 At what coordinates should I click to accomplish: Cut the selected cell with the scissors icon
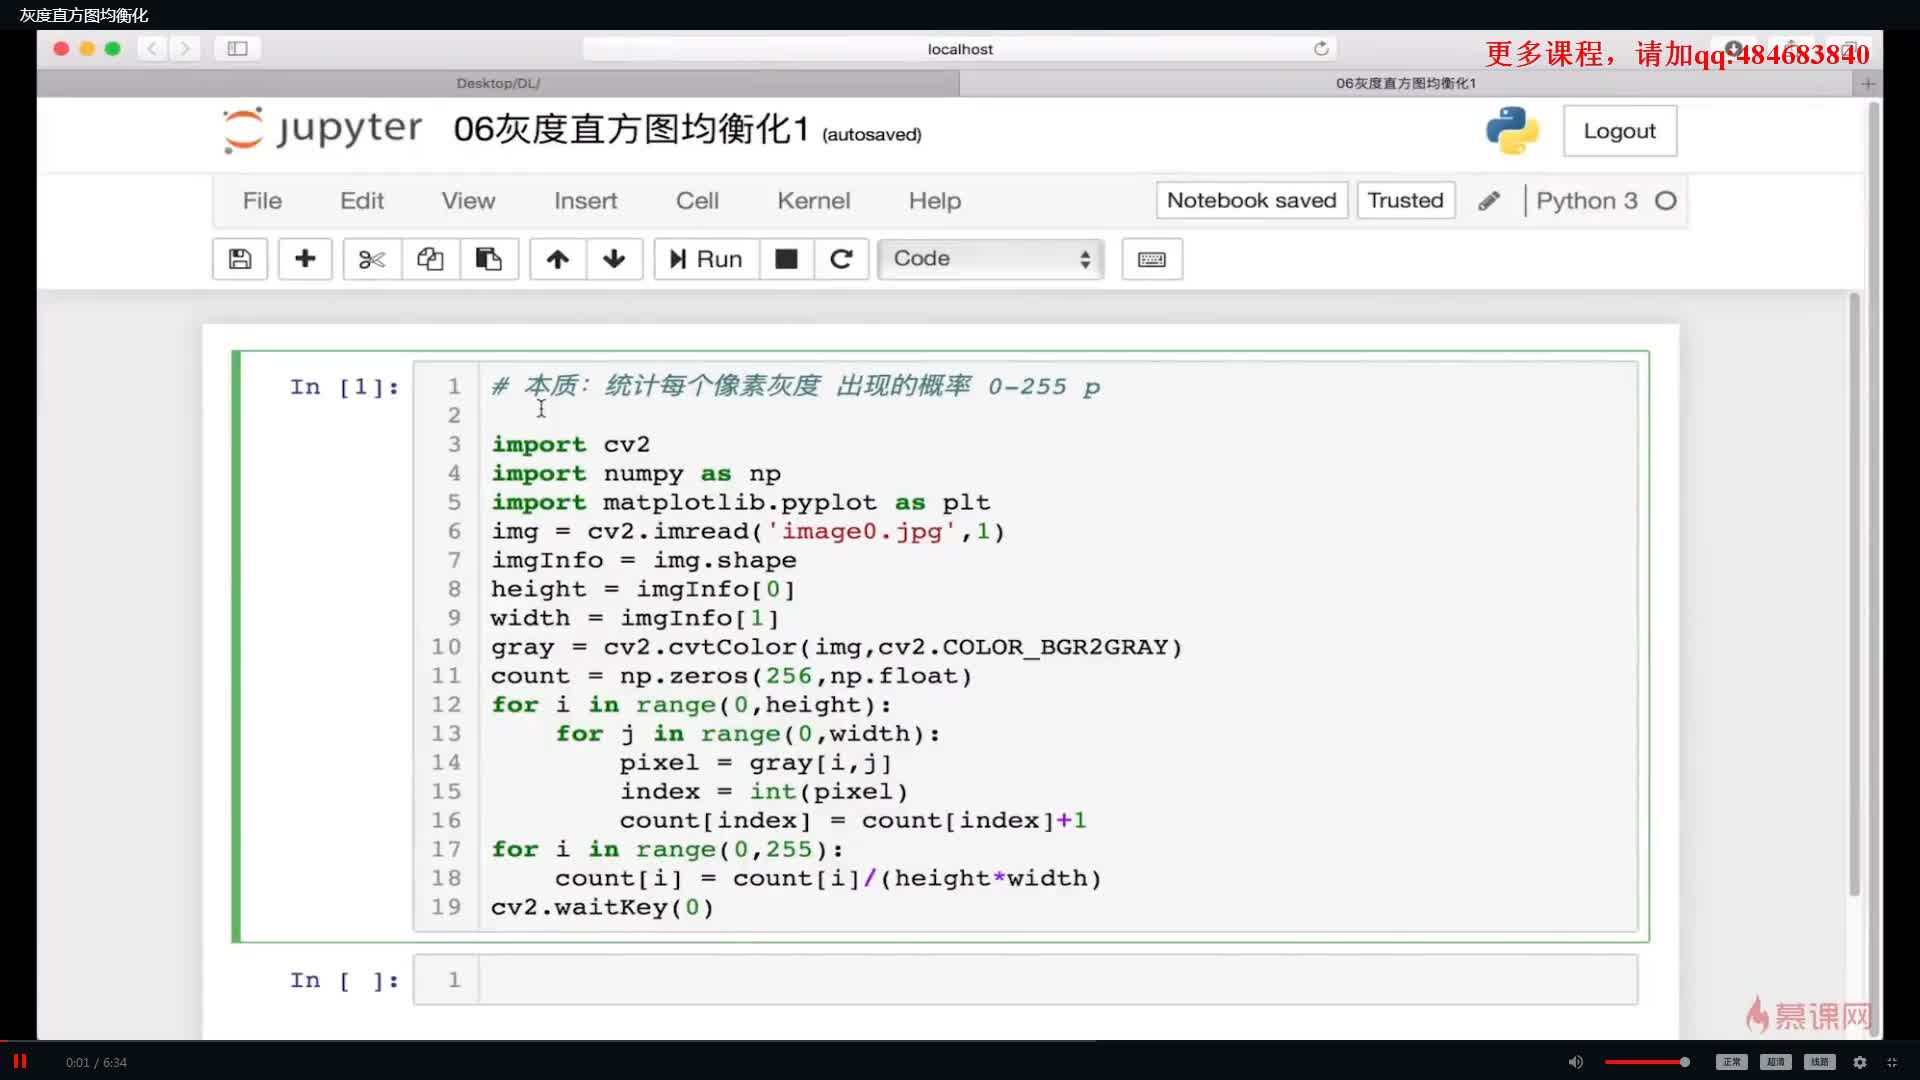372,259
